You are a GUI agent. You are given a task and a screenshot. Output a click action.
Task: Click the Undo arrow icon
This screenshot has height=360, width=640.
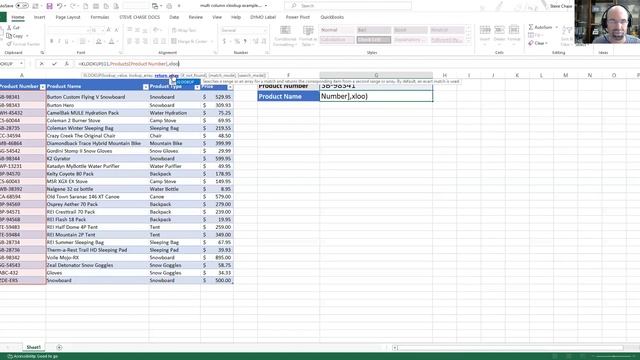pos(60,6)
